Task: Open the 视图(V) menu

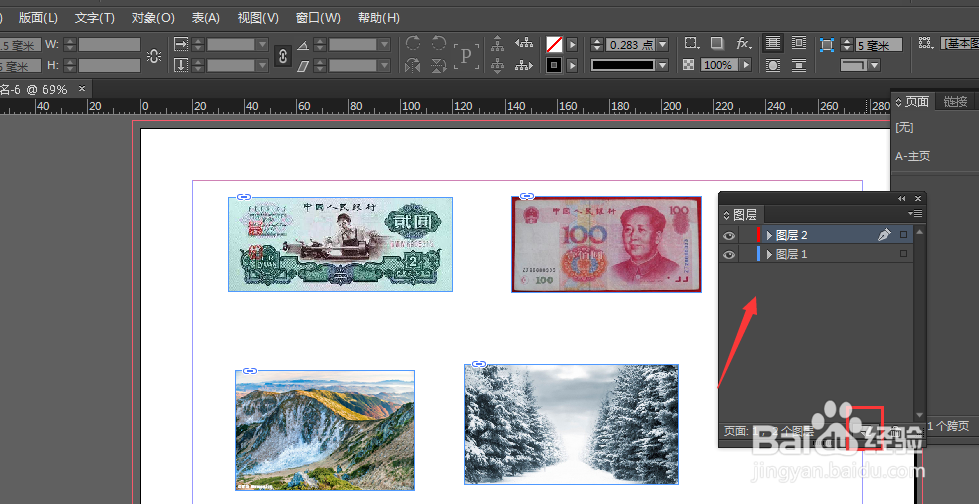Action: point(258,17)
